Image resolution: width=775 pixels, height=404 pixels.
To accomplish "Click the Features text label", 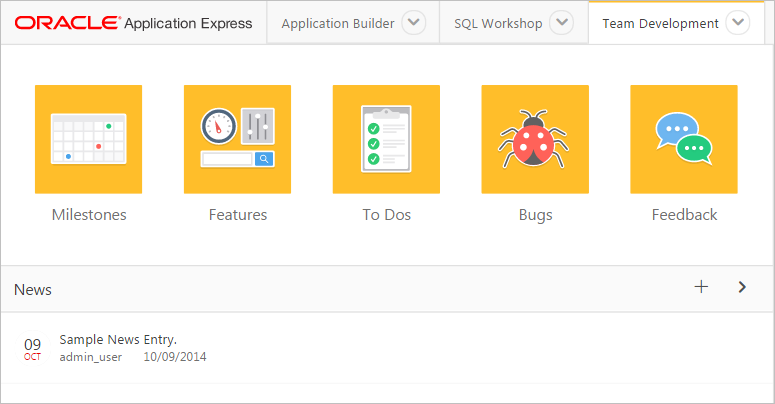I will 238,214.
